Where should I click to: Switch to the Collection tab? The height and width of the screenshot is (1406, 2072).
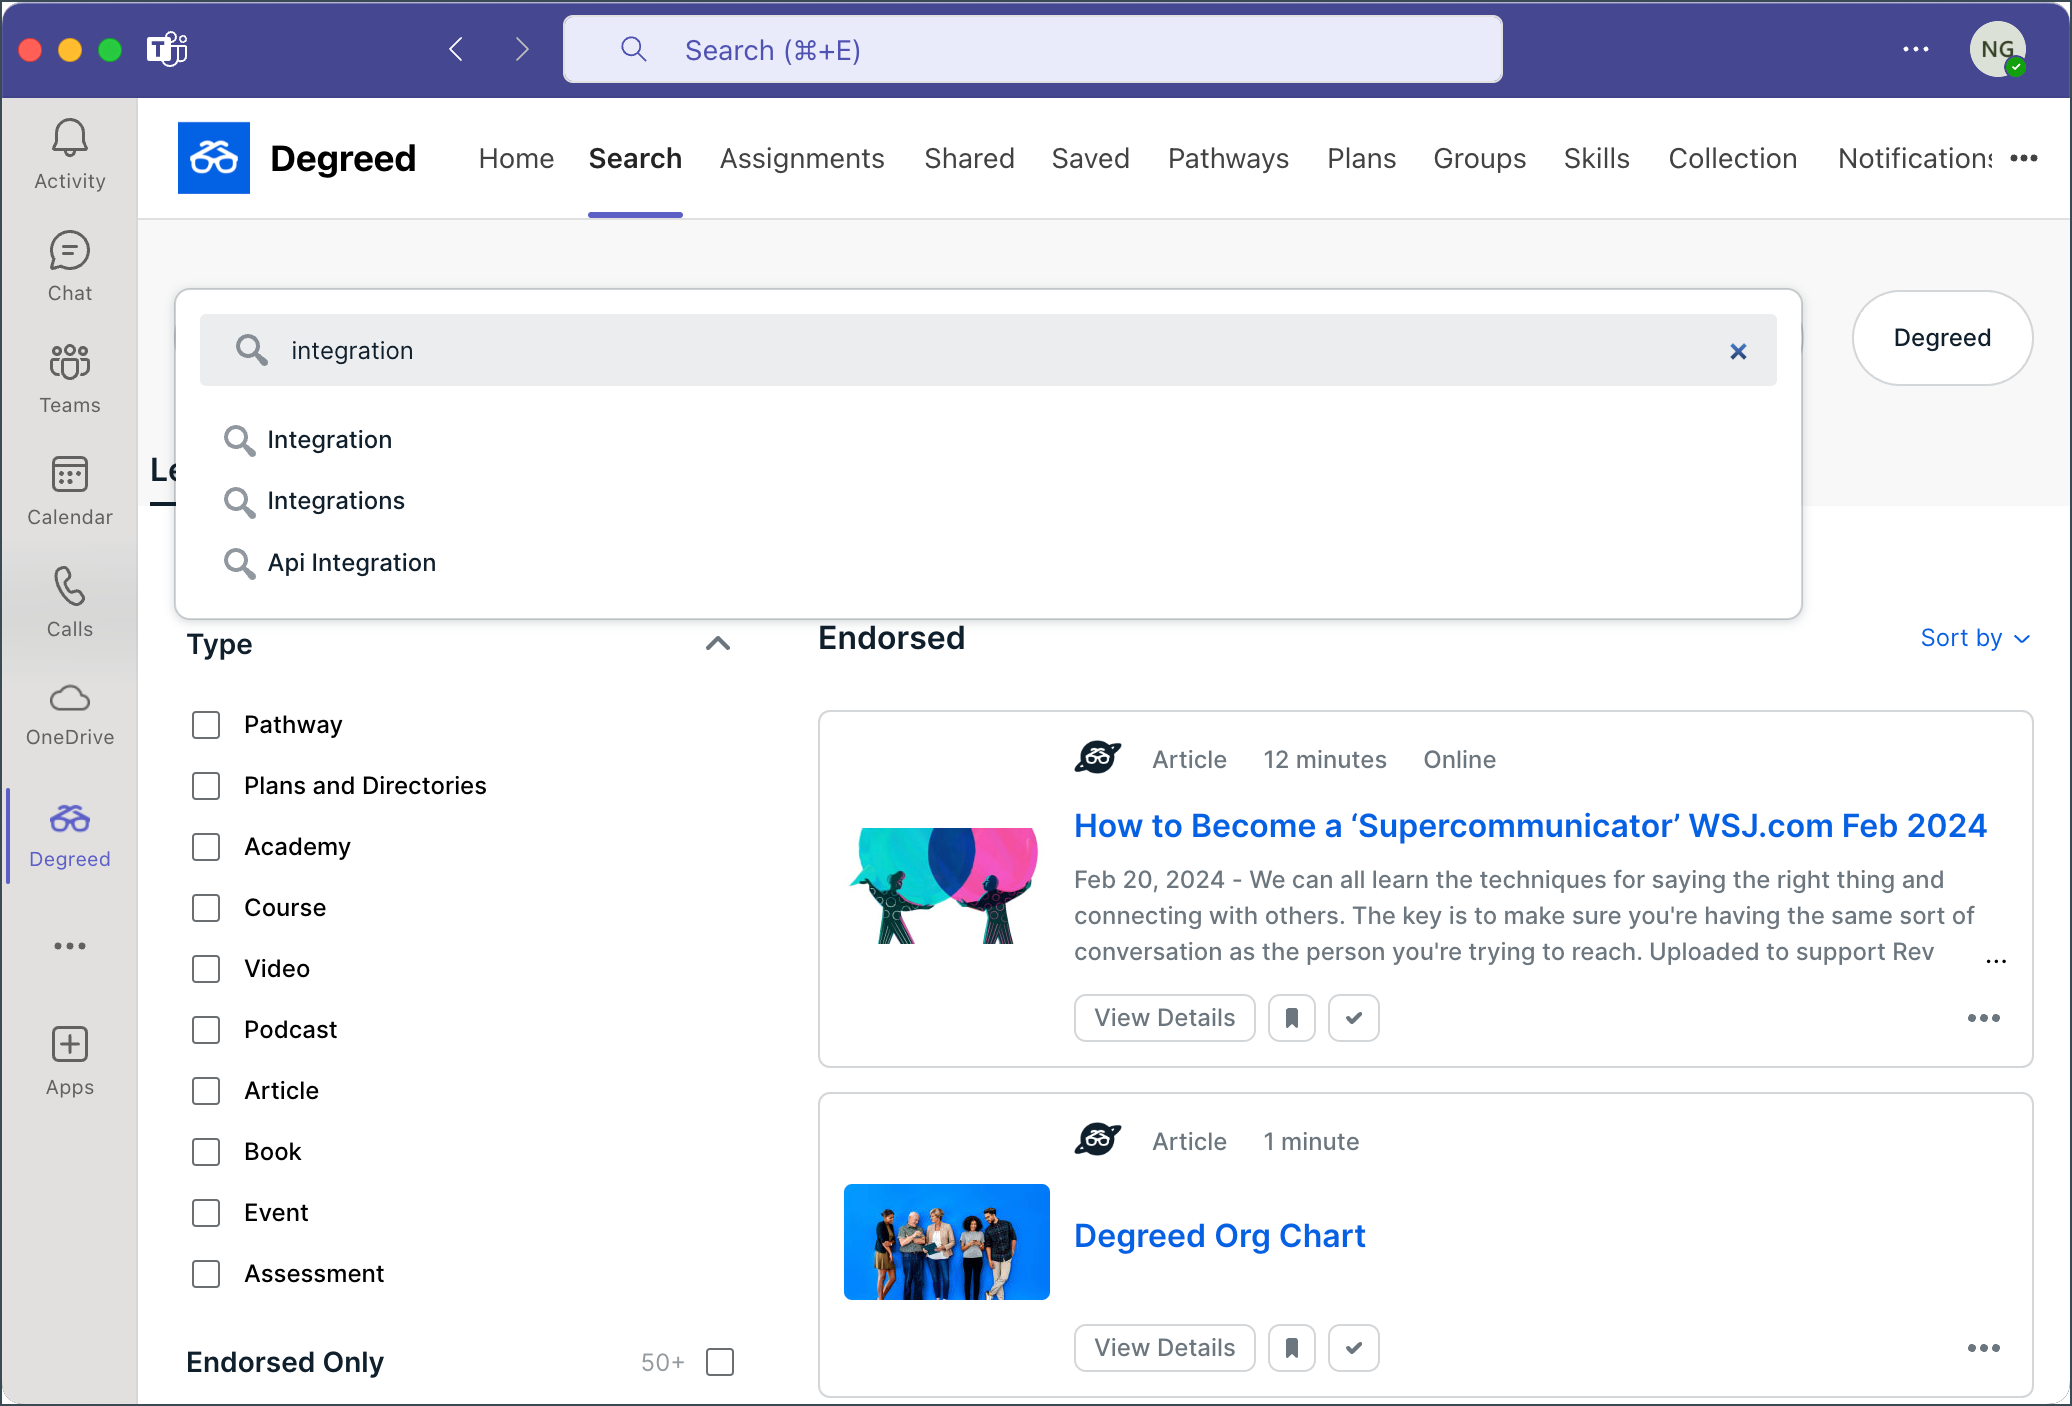pos(1732,158)
